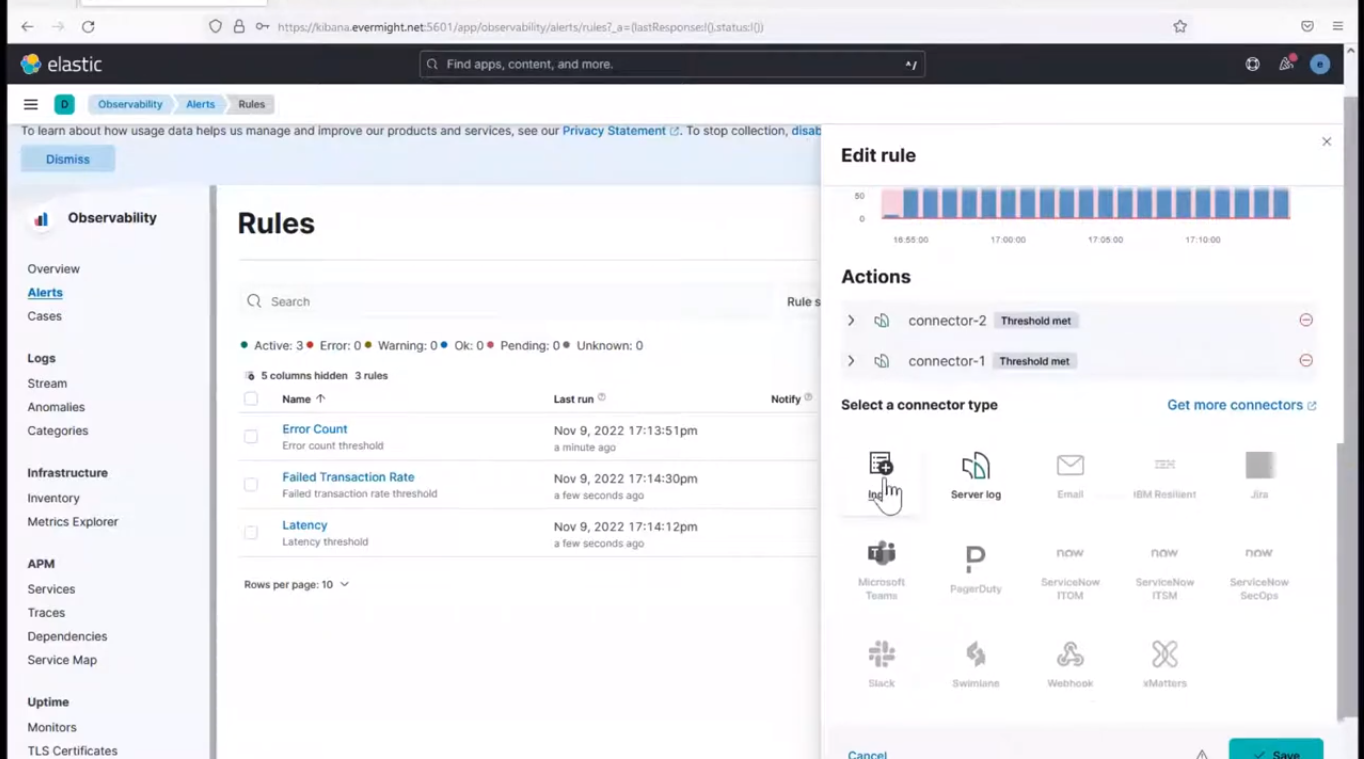Open Service Map in the sidebar
This screenshot has width=1364, height=759.
pos(62,660)
